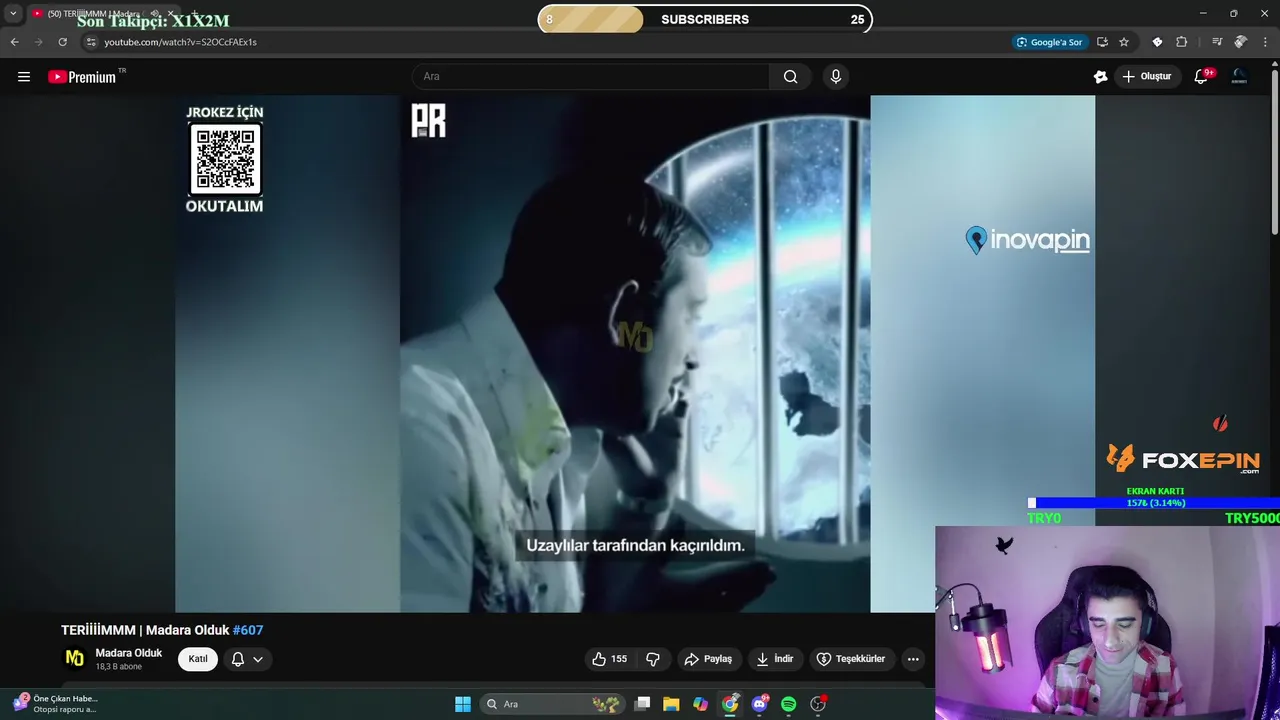The image size is (1280, 720).
Task: Open Discord from the taskbar
Action: click(759, 704)
